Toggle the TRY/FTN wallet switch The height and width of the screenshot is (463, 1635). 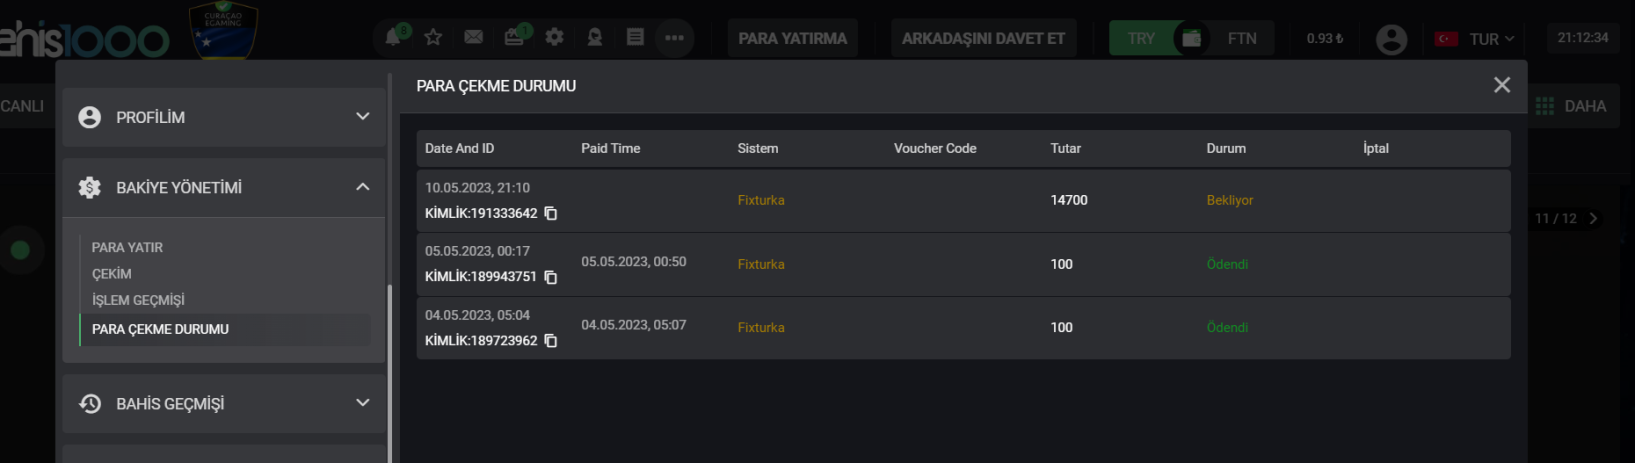1191,38
